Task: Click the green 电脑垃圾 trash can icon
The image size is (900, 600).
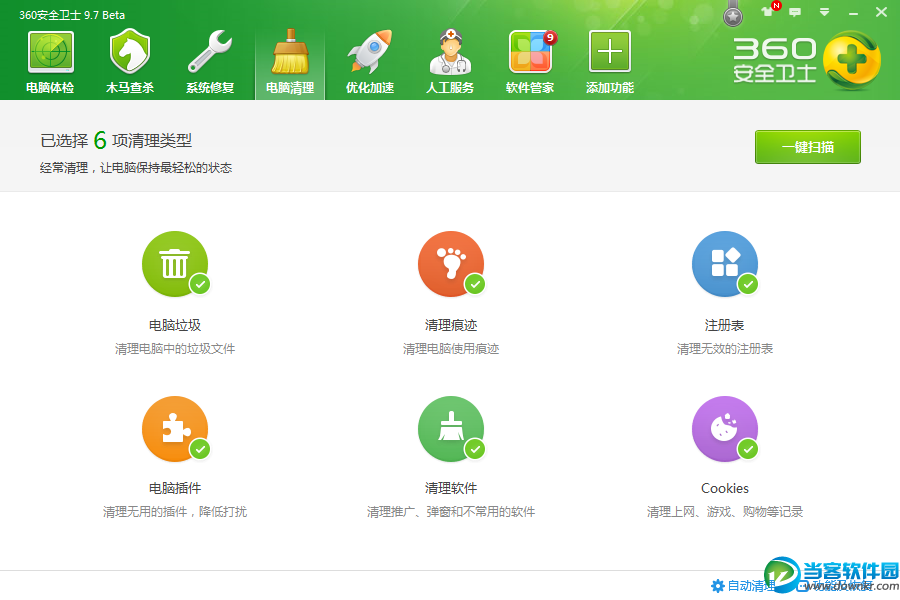Action: point(175,264)
